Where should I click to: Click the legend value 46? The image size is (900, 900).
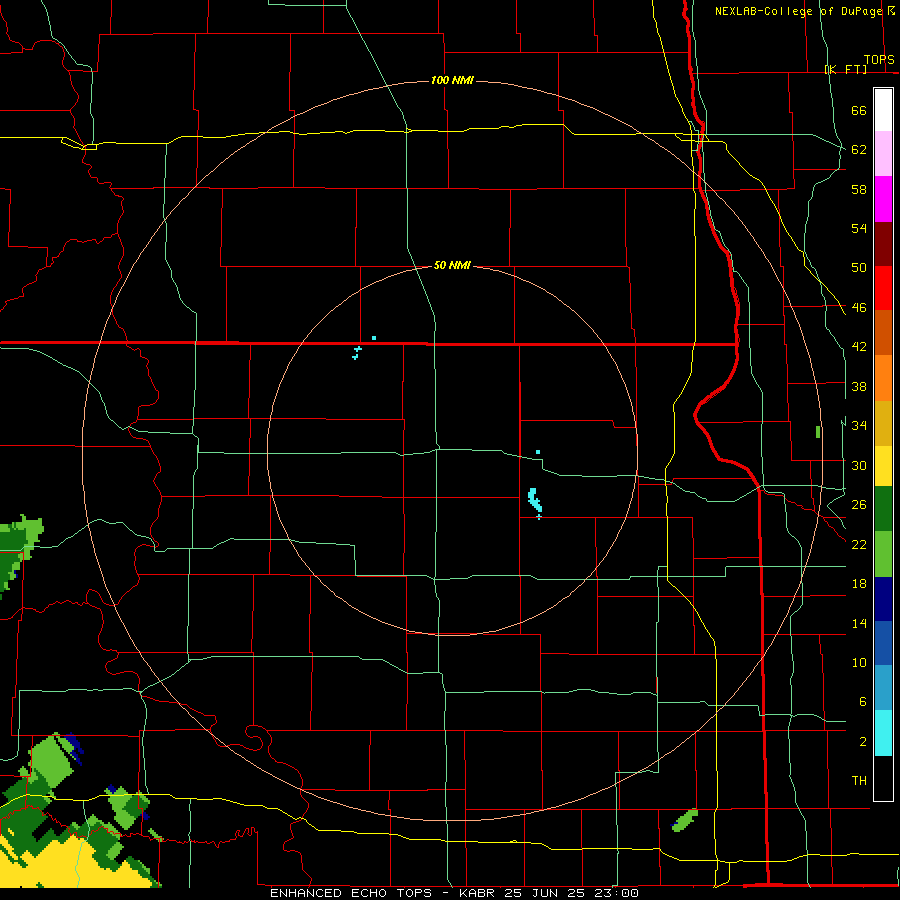pos(859,308)
